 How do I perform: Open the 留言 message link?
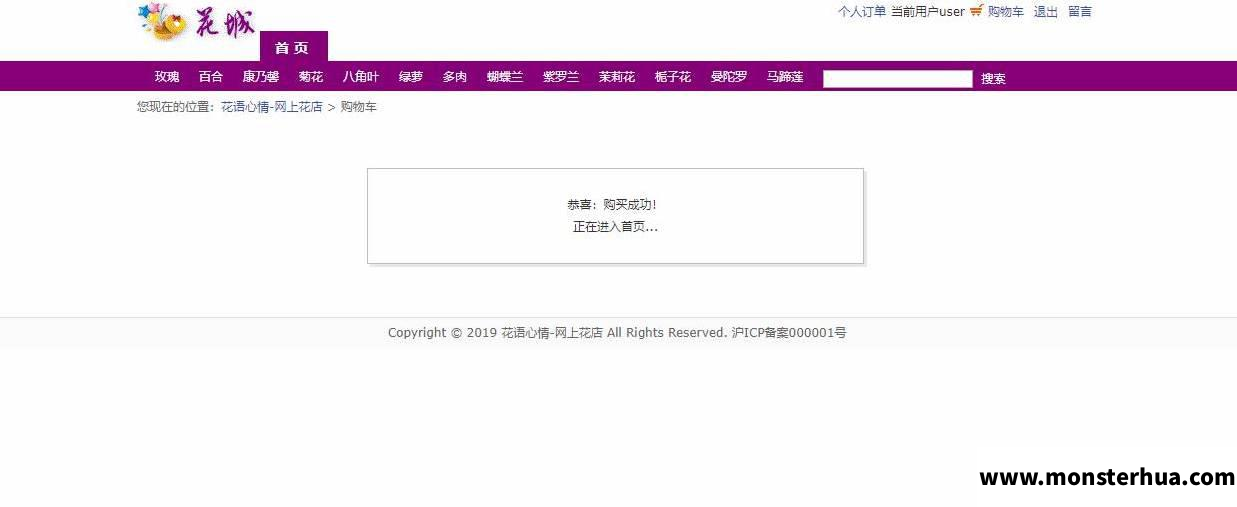pyautogui.click(x=1080, y=12)
